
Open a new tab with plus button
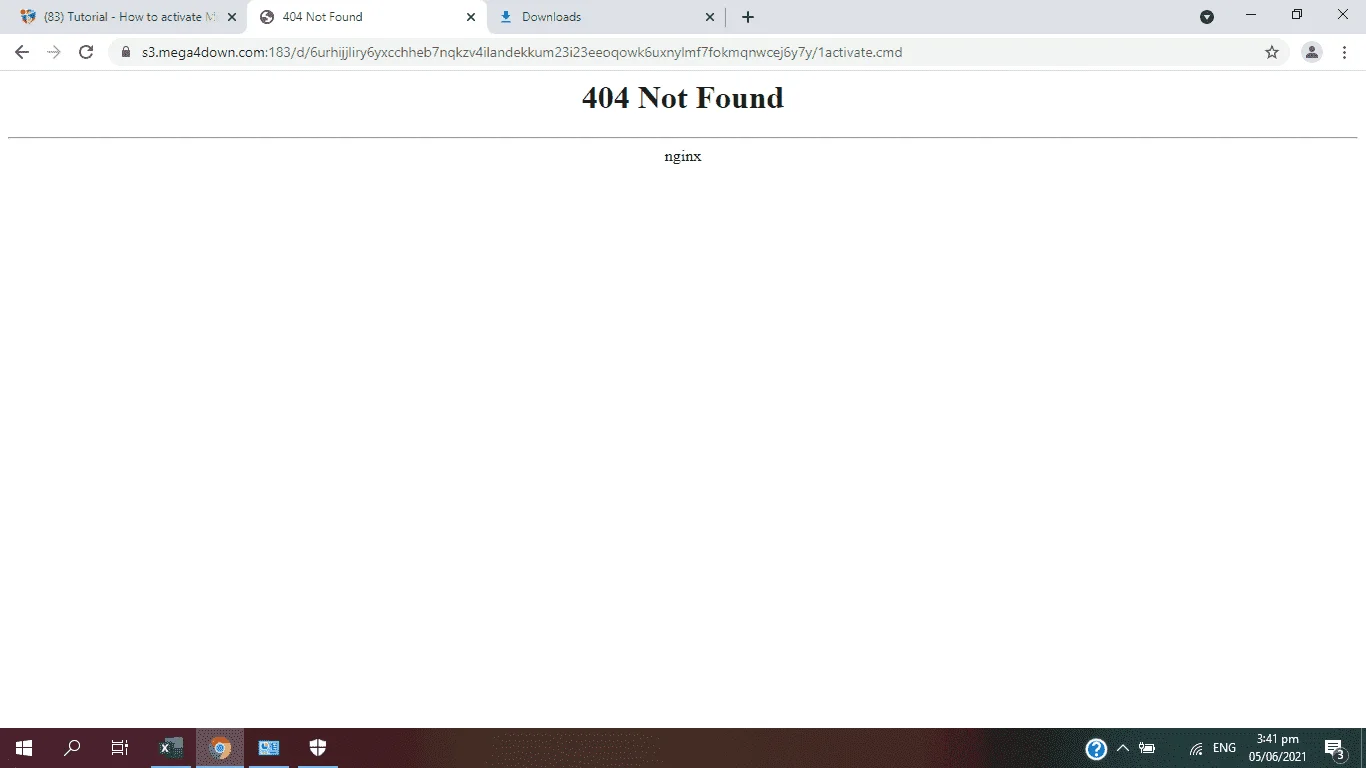pos(748,17)
